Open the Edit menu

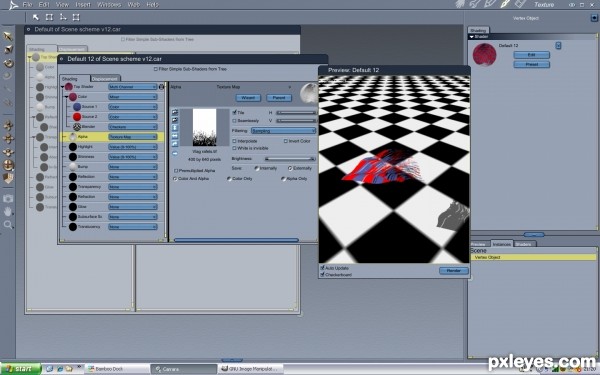(x=44, y=5)
